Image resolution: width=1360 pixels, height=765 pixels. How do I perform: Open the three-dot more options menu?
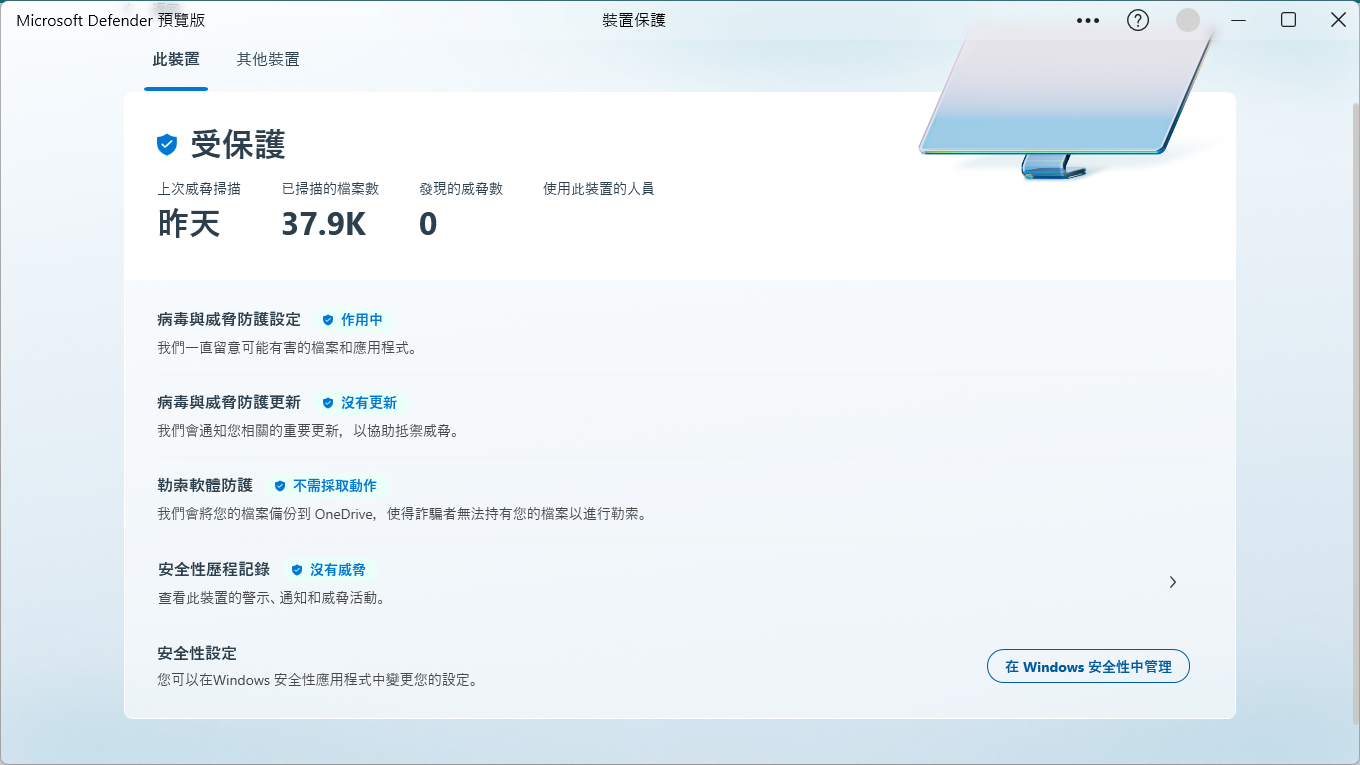tap(1088, 20)
